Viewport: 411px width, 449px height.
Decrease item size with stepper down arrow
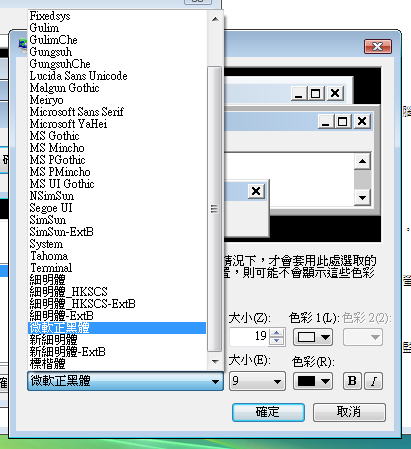point(277,341)
